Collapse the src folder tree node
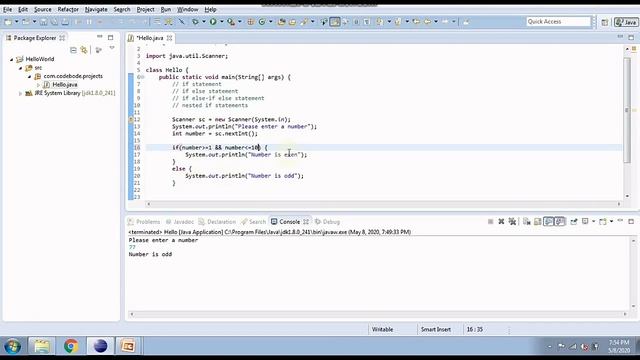This screenshot has width=640, height=360. point(20,68)
